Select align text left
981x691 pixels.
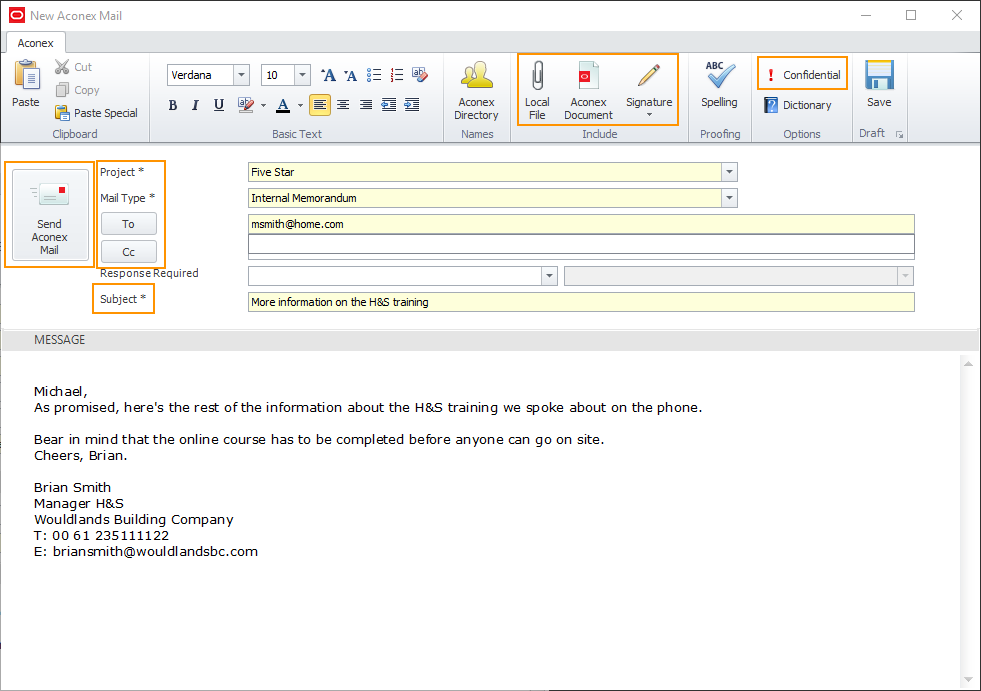coord(320,105)
